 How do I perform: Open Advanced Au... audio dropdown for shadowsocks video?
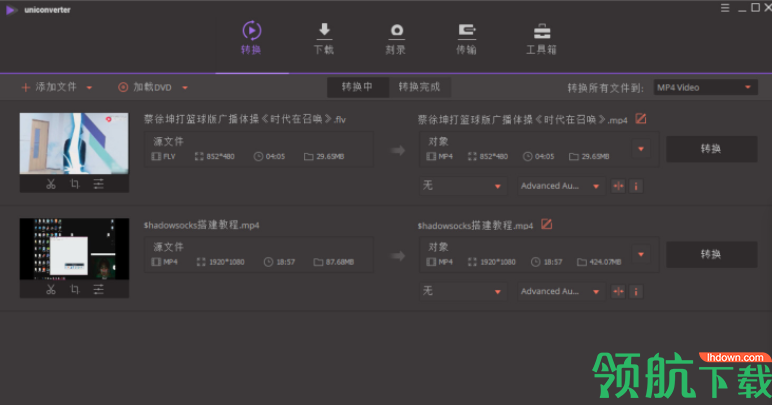click(561, 291)
